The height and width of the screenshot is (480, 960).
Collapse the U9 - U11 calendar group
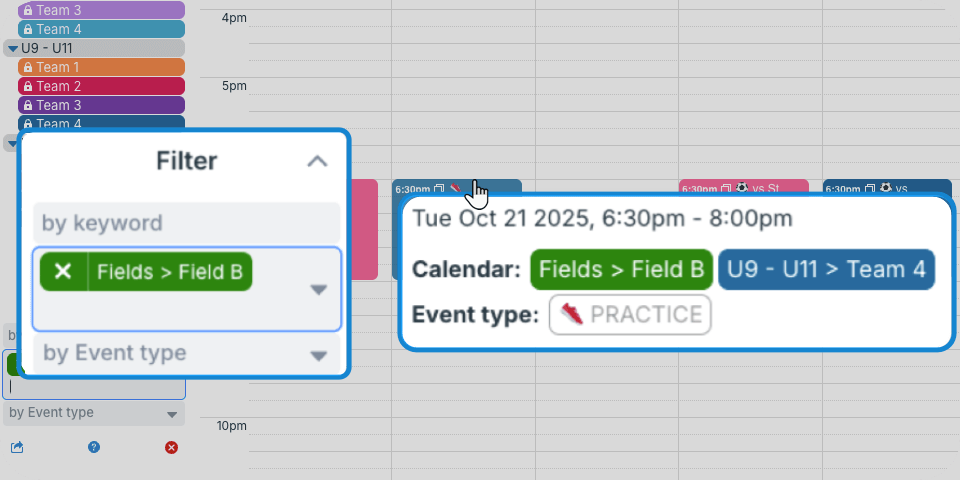12,48
